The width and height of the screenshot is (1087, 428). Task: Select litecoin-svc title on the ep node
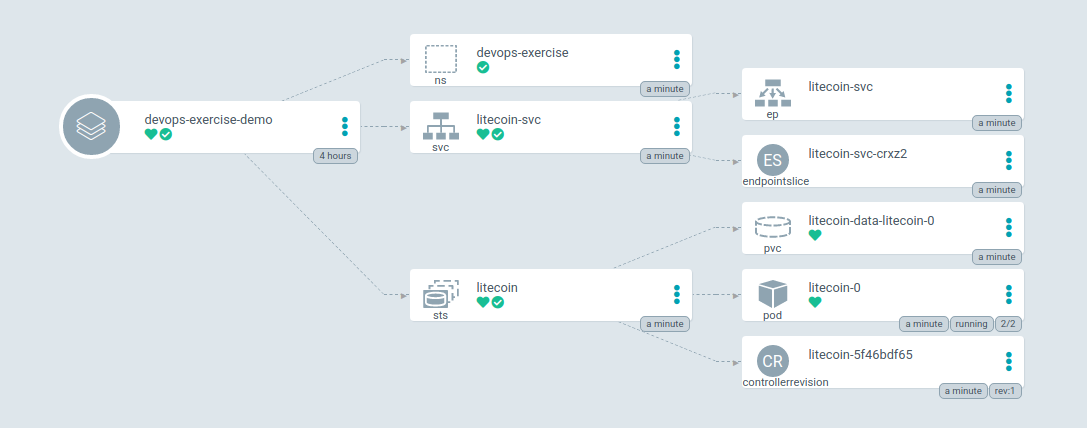click(x=840, y=86)
